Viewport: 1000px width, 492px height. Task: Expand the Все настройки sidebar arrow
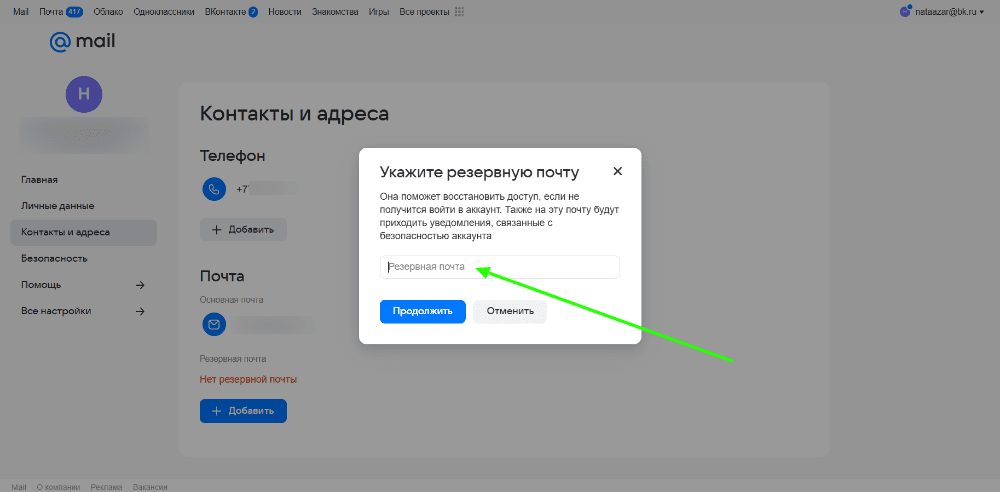140,311
